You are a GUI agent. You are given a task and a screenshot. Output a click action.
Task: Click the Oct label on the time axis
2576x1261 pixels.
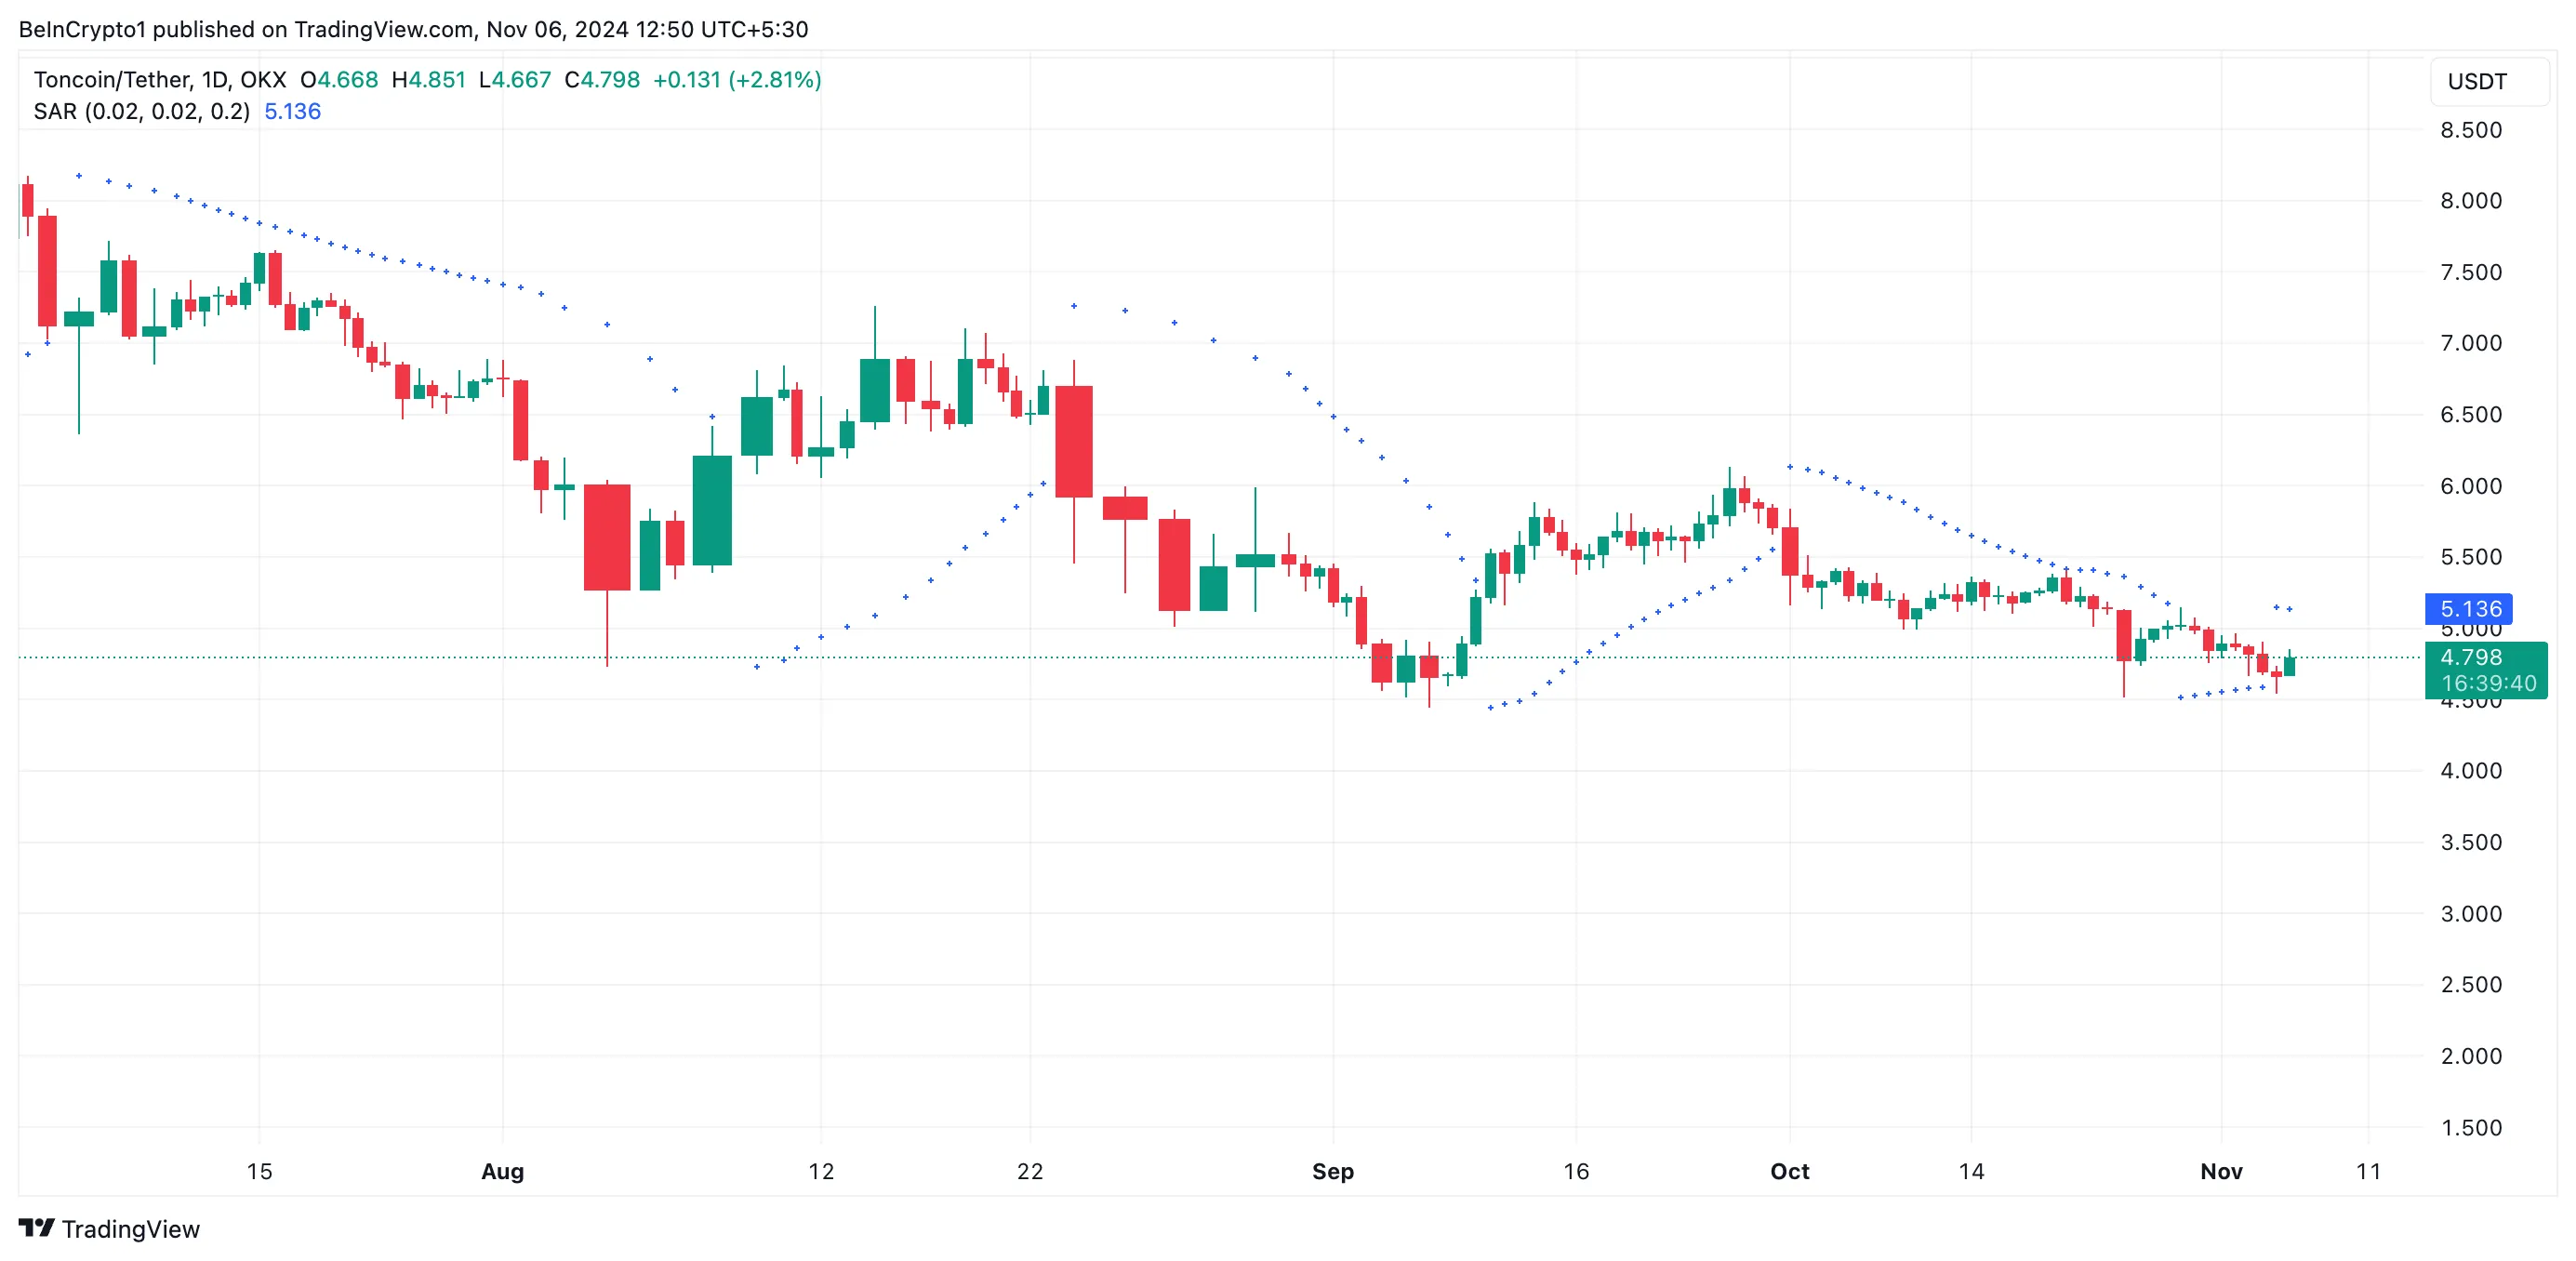(x=1792, y=1171)
